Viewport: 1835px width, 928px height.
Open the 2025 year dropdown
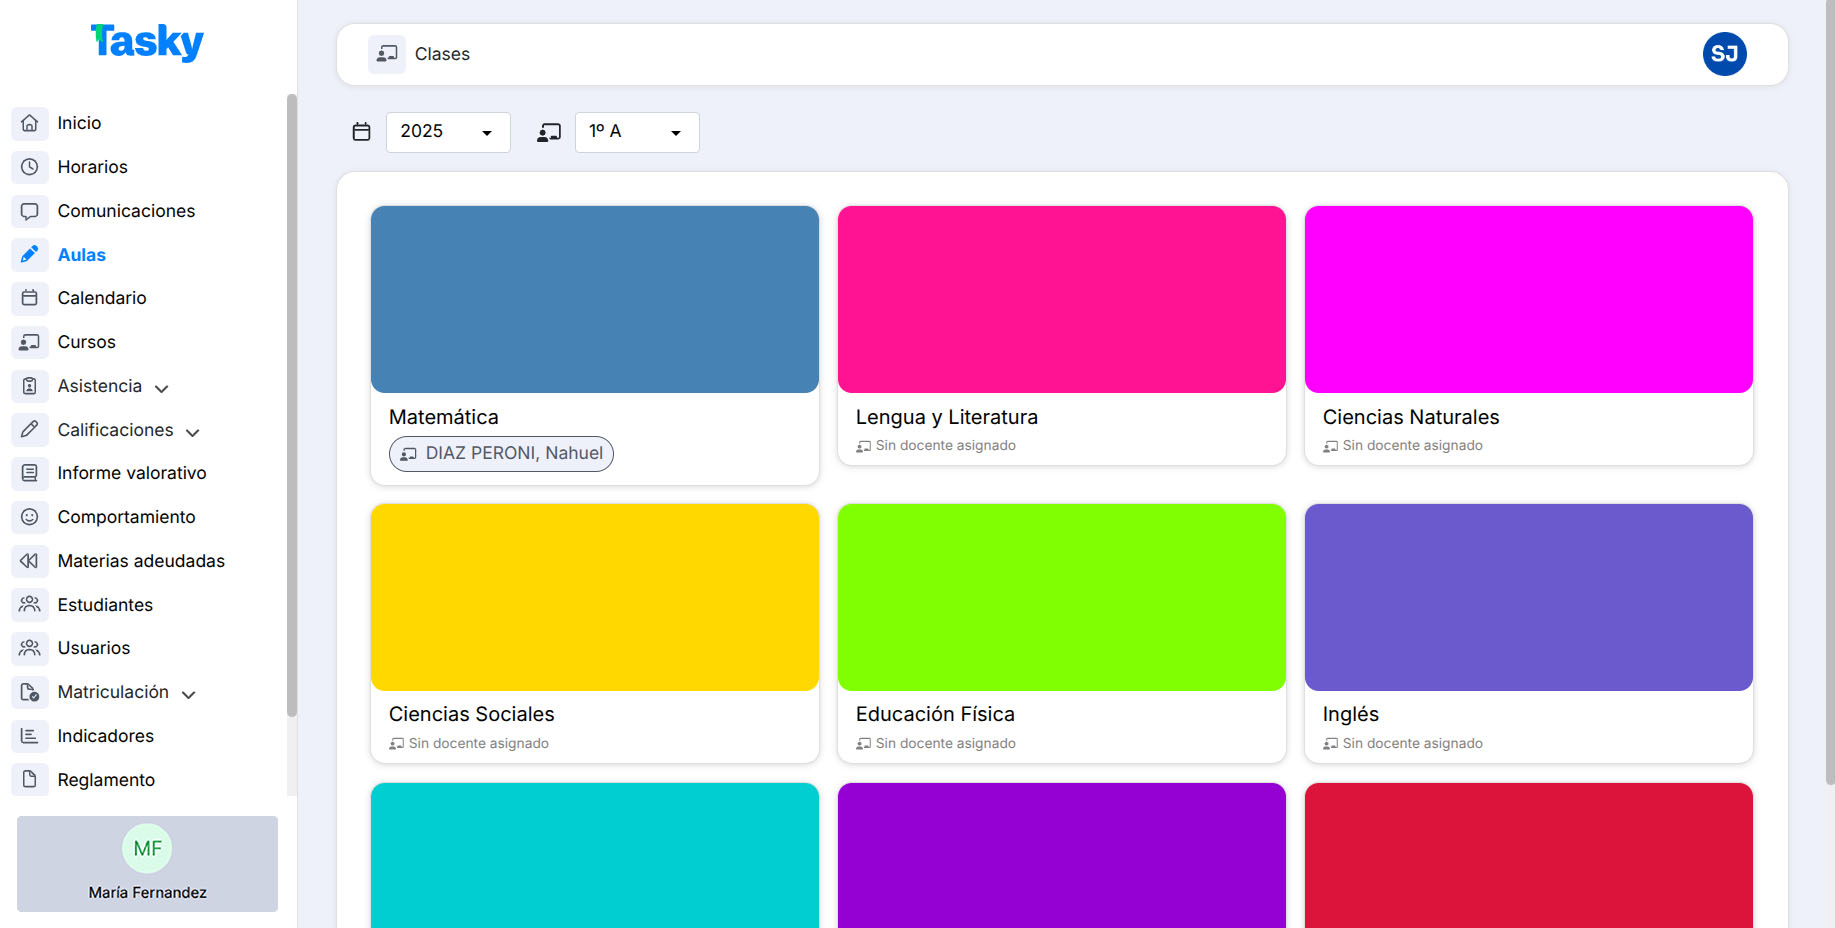click(448, 132)
